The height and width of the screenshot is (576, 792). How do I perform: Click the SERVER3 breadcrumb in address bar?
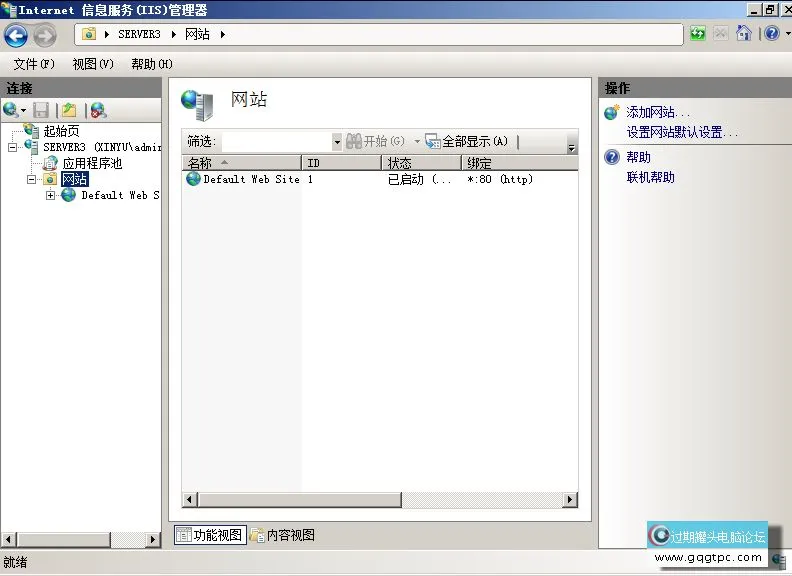coord(139,34)
